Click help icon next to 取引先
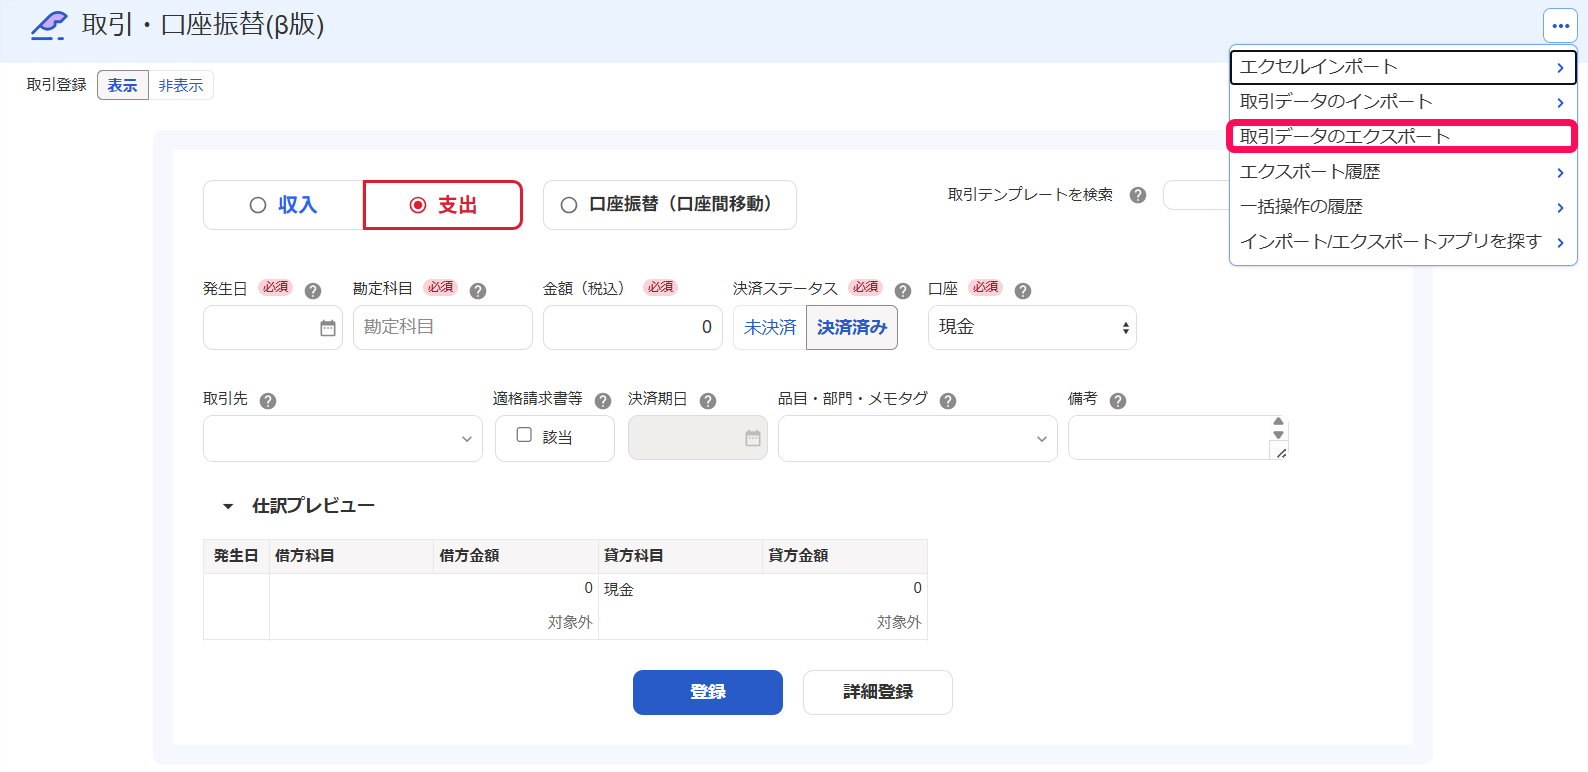Viewport: 1588px width, 772px height. [268, 401]
